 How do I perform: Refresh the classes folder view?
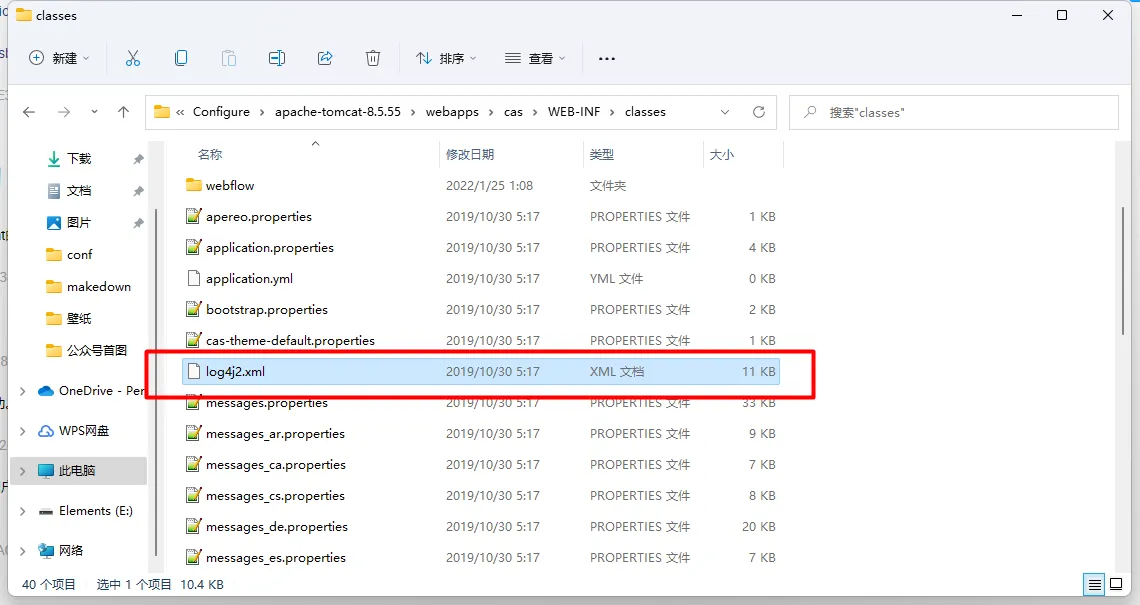pyautogui.click(x=759, y=112)
